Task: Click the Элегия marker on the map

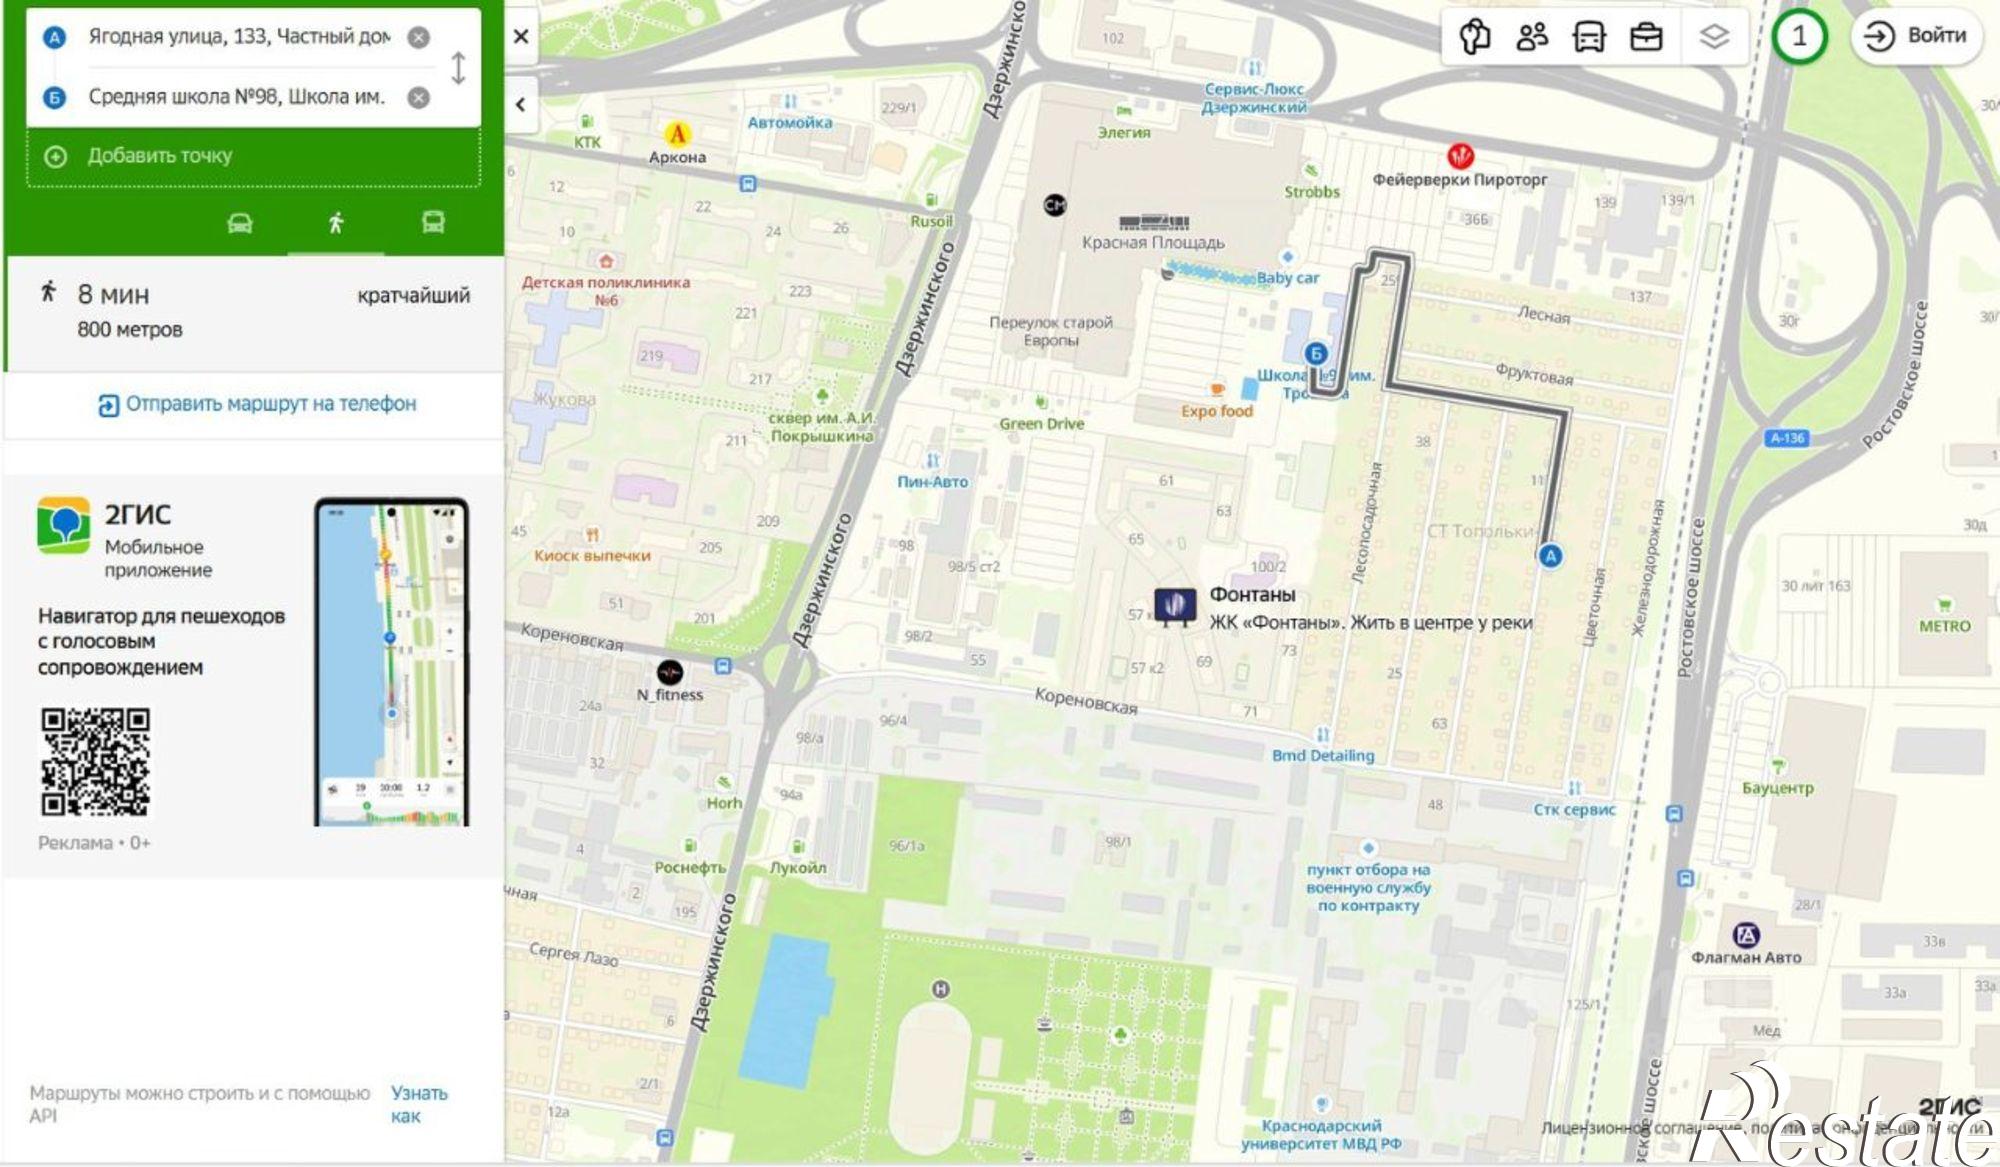Action: point(1124,111)
